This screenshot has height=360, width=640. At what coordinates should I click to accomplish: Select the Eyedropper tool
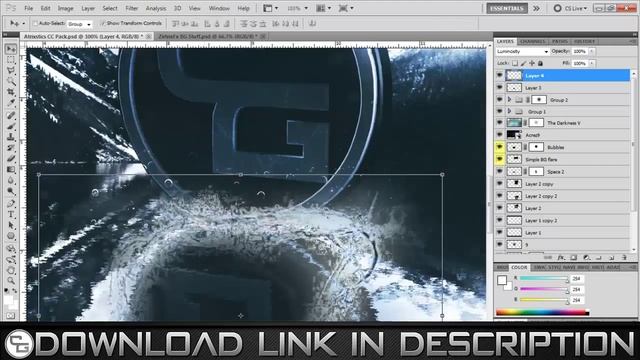(11, 103)
